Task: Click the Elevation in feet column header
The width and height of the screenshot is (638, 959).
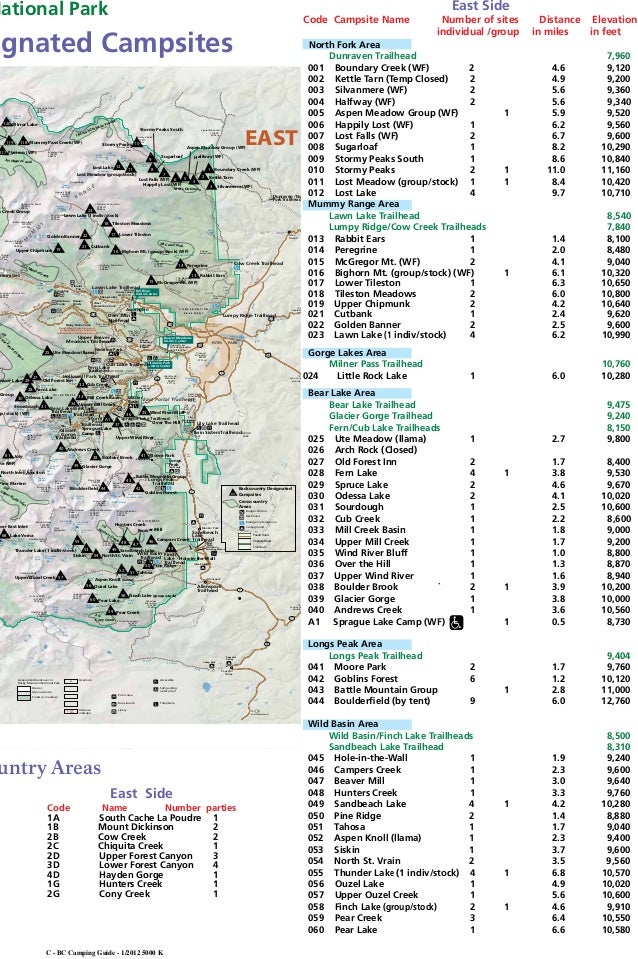Action: point(613,26)
